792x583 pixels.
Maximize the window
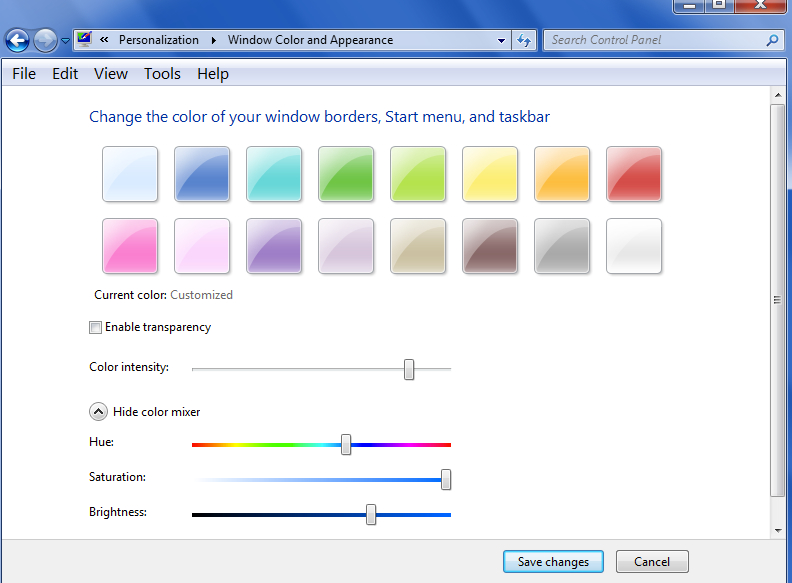point(719,6)
